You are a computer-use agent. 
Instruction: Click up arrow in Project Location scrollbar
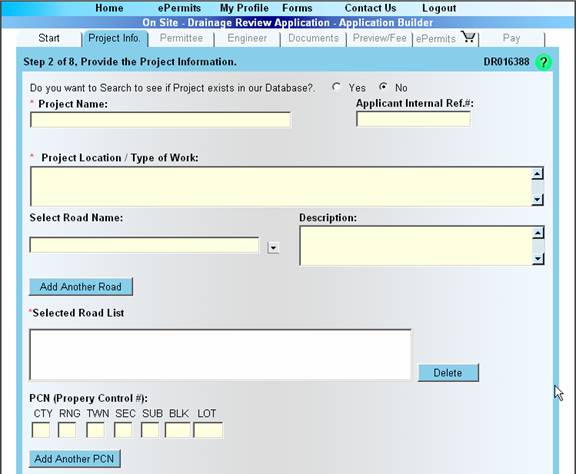point(537,173)
